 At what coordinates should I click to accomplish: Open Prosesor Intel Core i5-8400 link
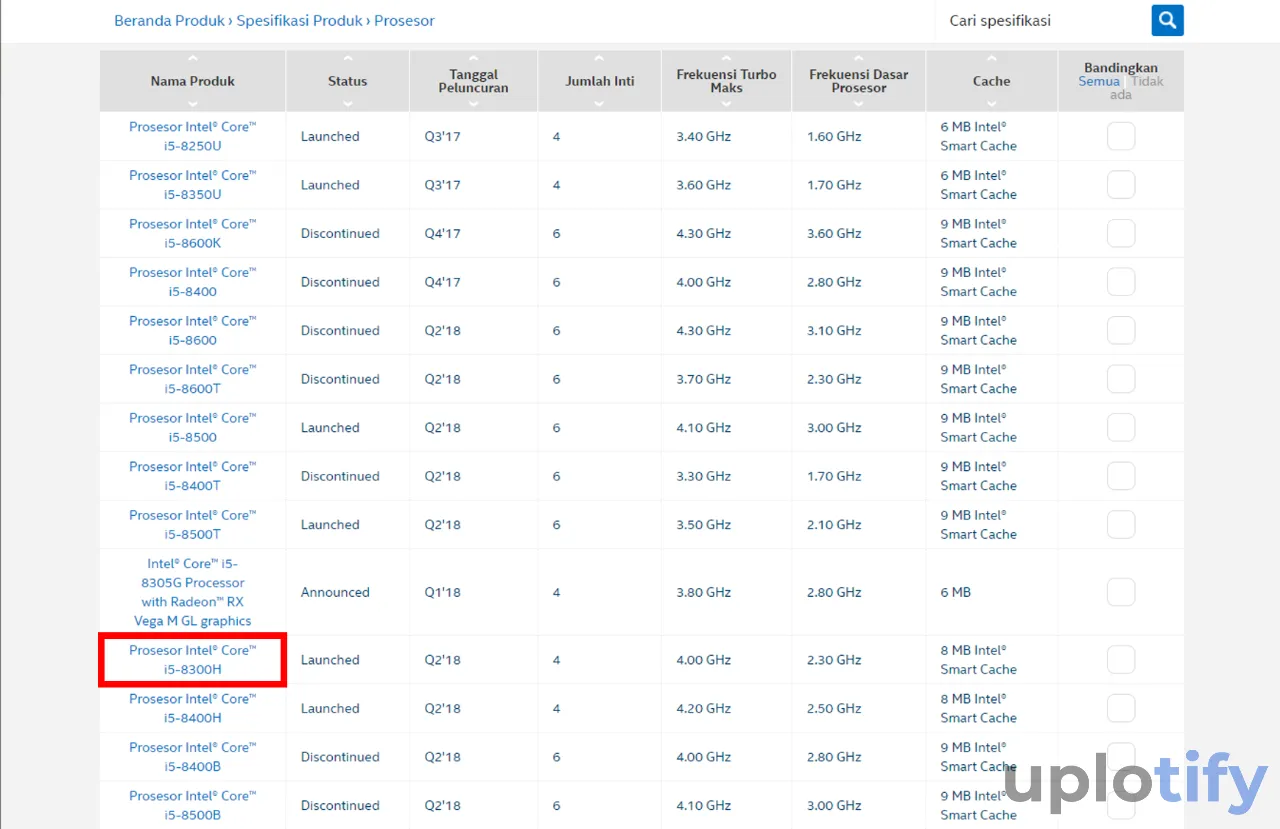(x=192, y=282)
